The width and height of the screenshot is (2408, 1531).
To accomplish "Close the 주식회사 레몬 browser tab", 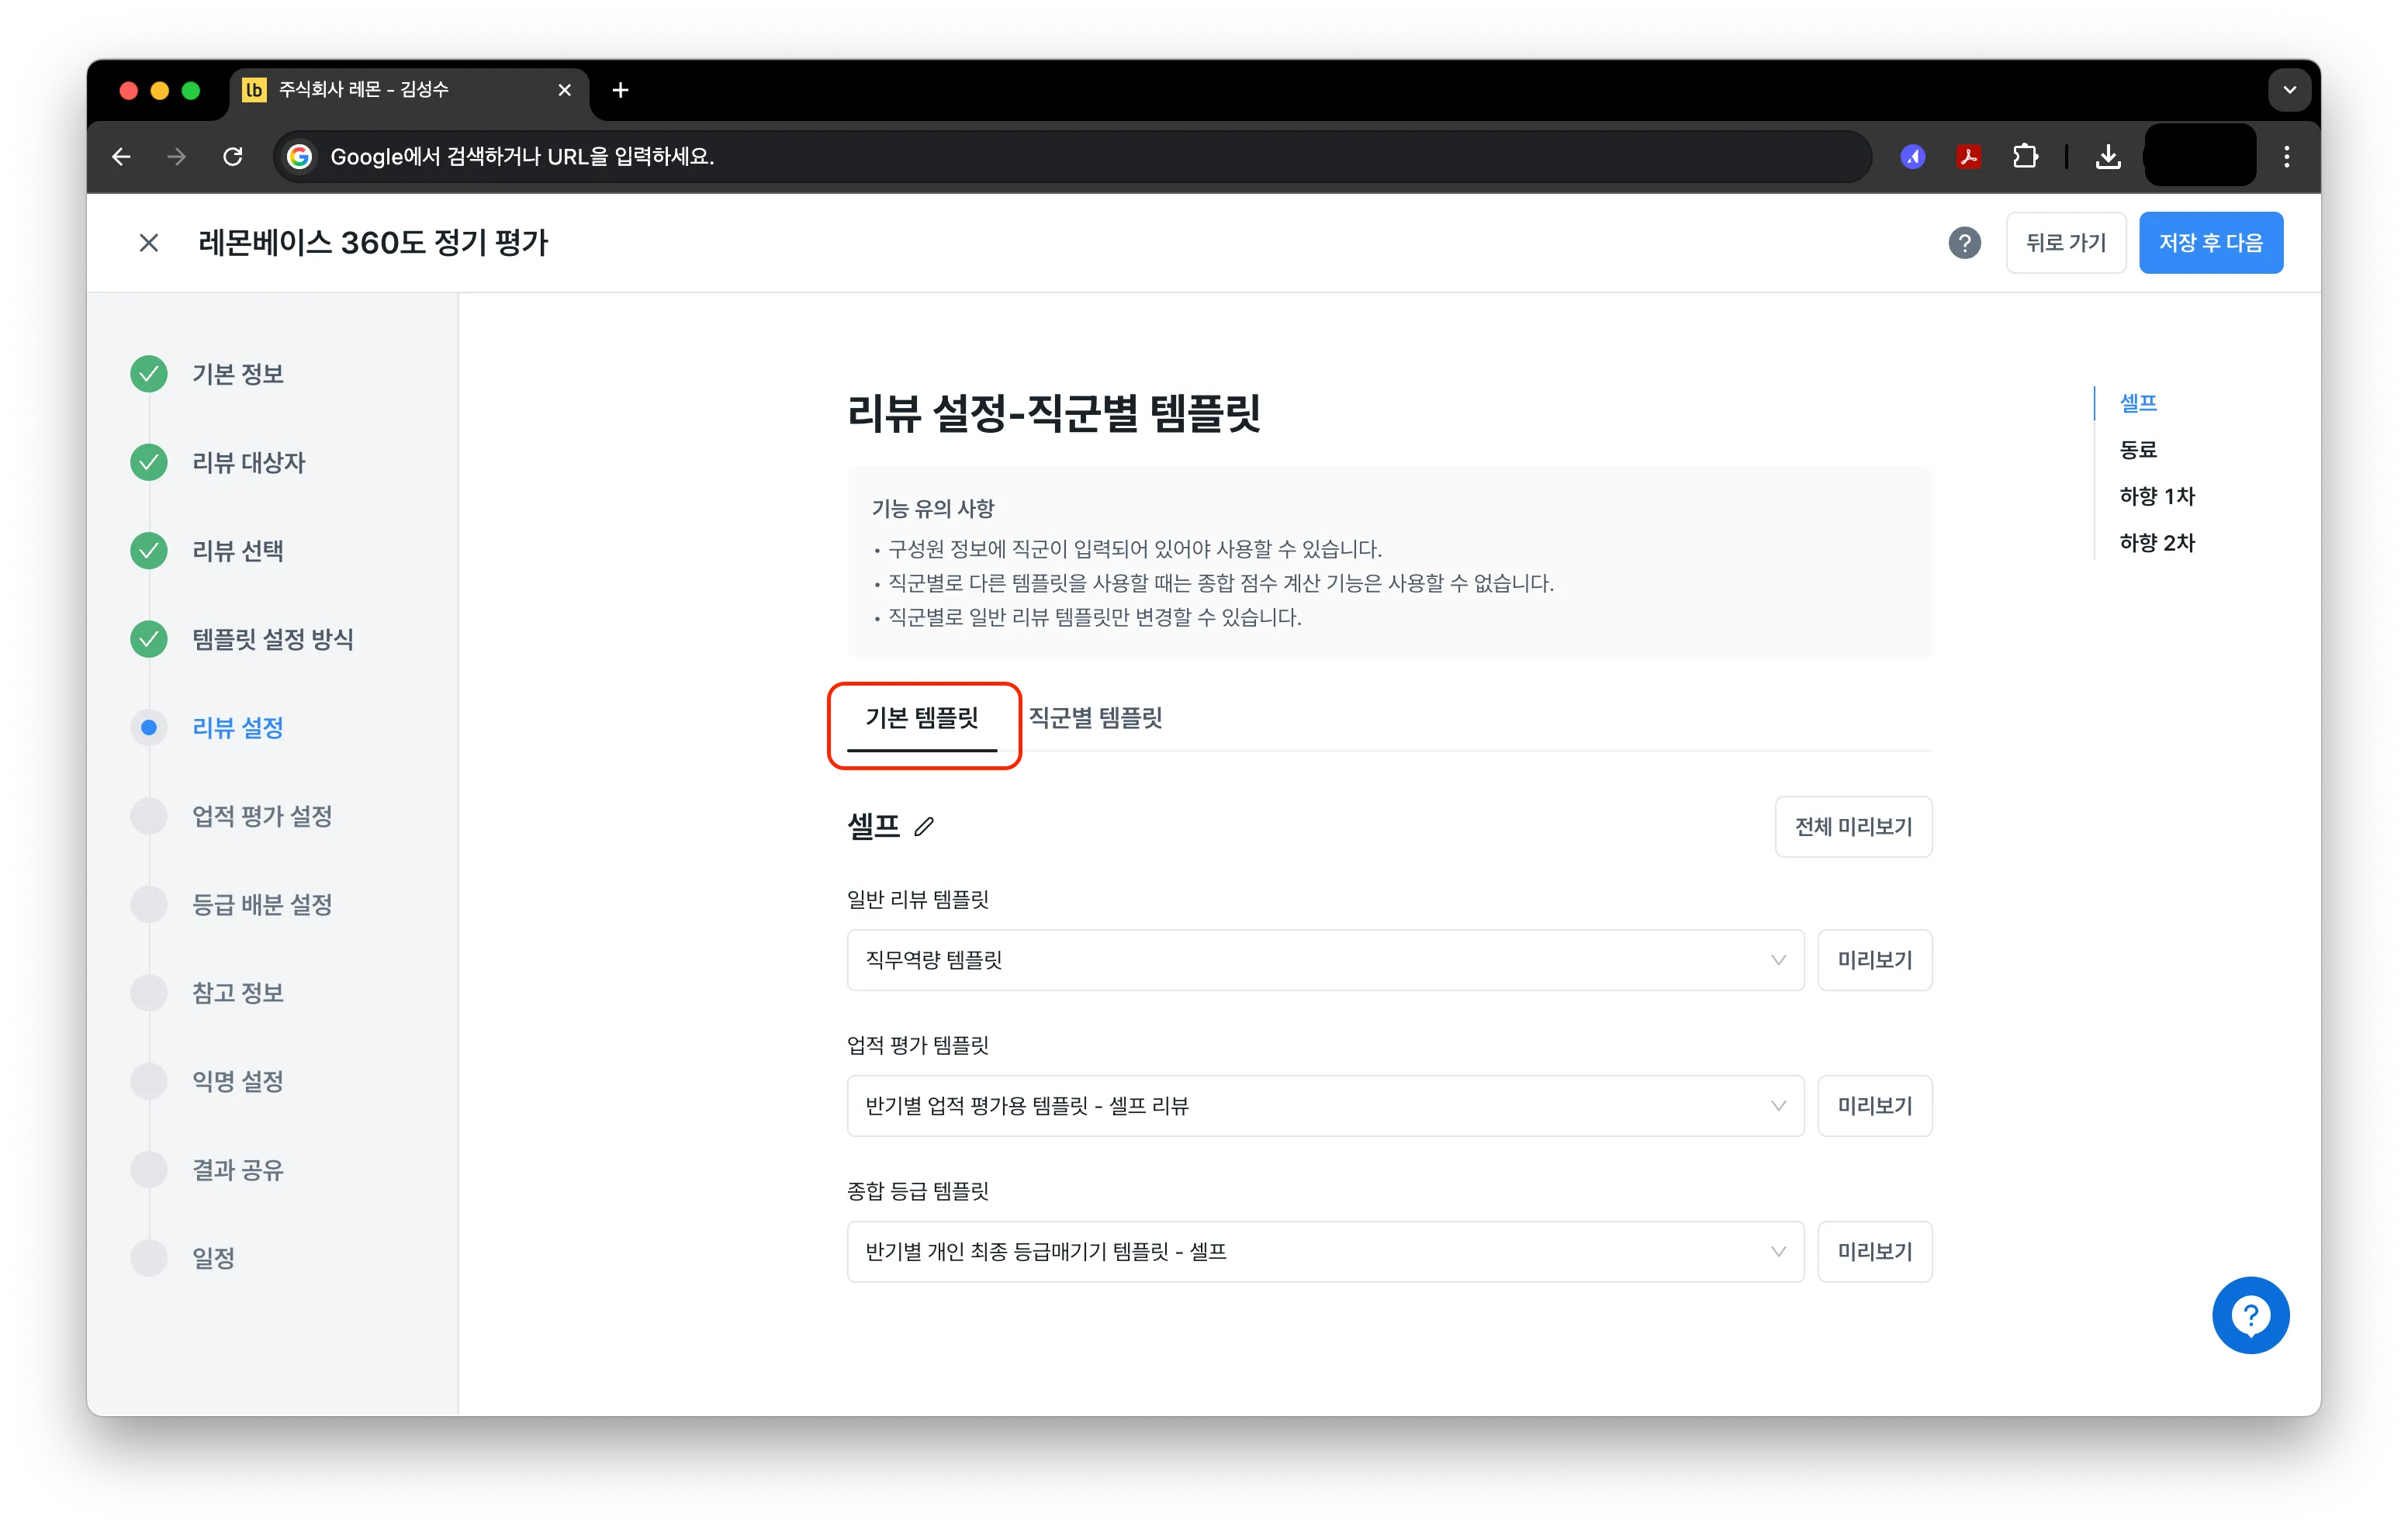I will pos(565,90).
